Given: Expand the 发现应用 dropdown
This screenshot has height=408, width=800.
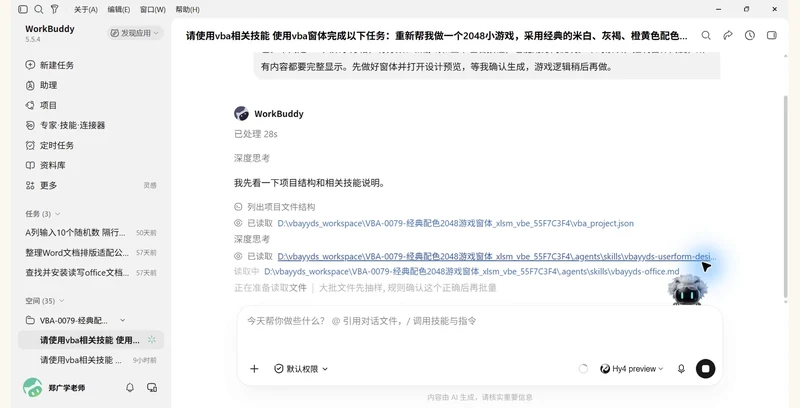Looking at the screenshot, I should tap(135, 33).
